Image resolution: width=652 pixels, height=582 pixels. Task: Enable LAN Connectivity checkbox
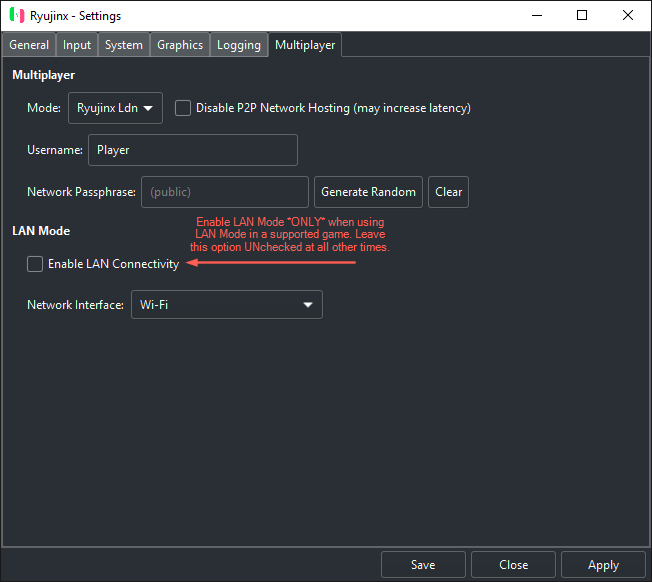(x=35, y=264)
